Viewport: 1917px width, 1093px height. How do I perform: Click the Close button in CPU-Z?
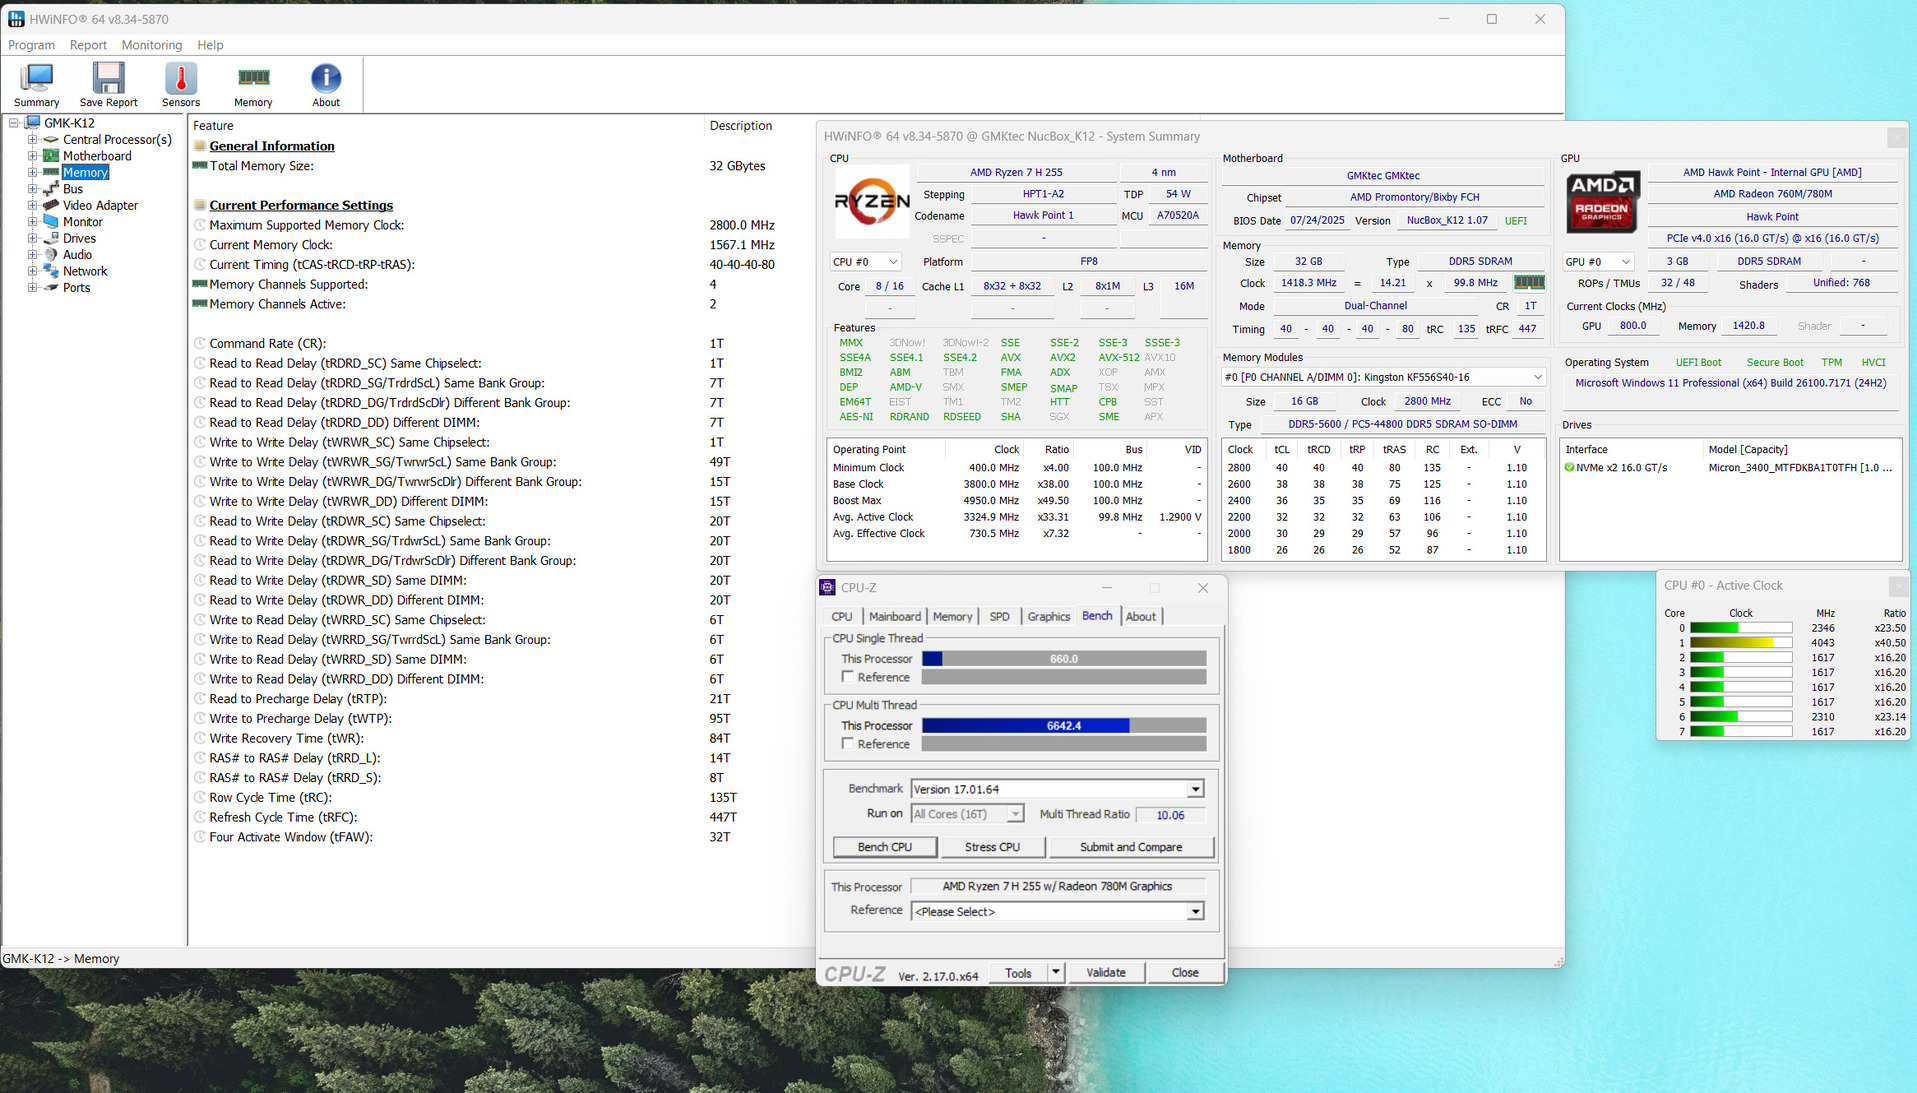(x=1185, y=973)
